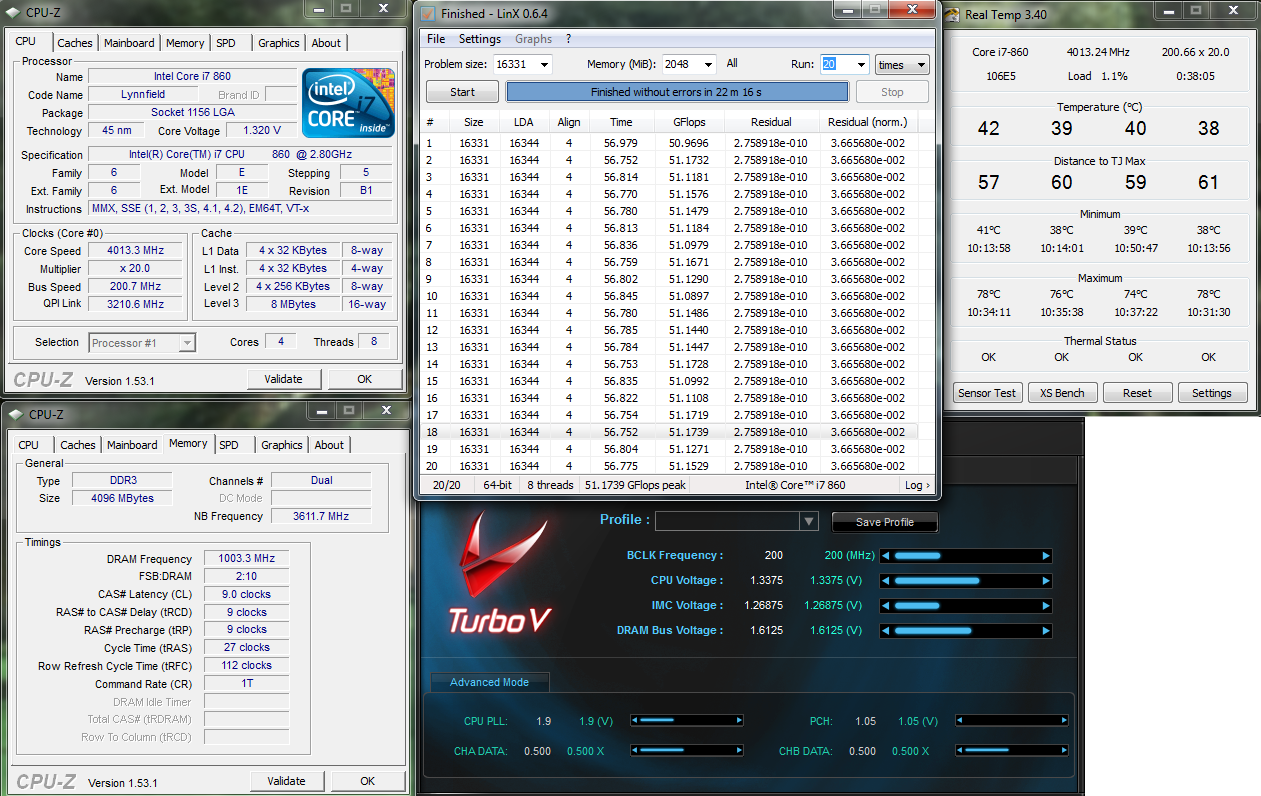Open the Problem size dropdown in LinX
This screenshot has width=1261, height=796.
[544, 64]
